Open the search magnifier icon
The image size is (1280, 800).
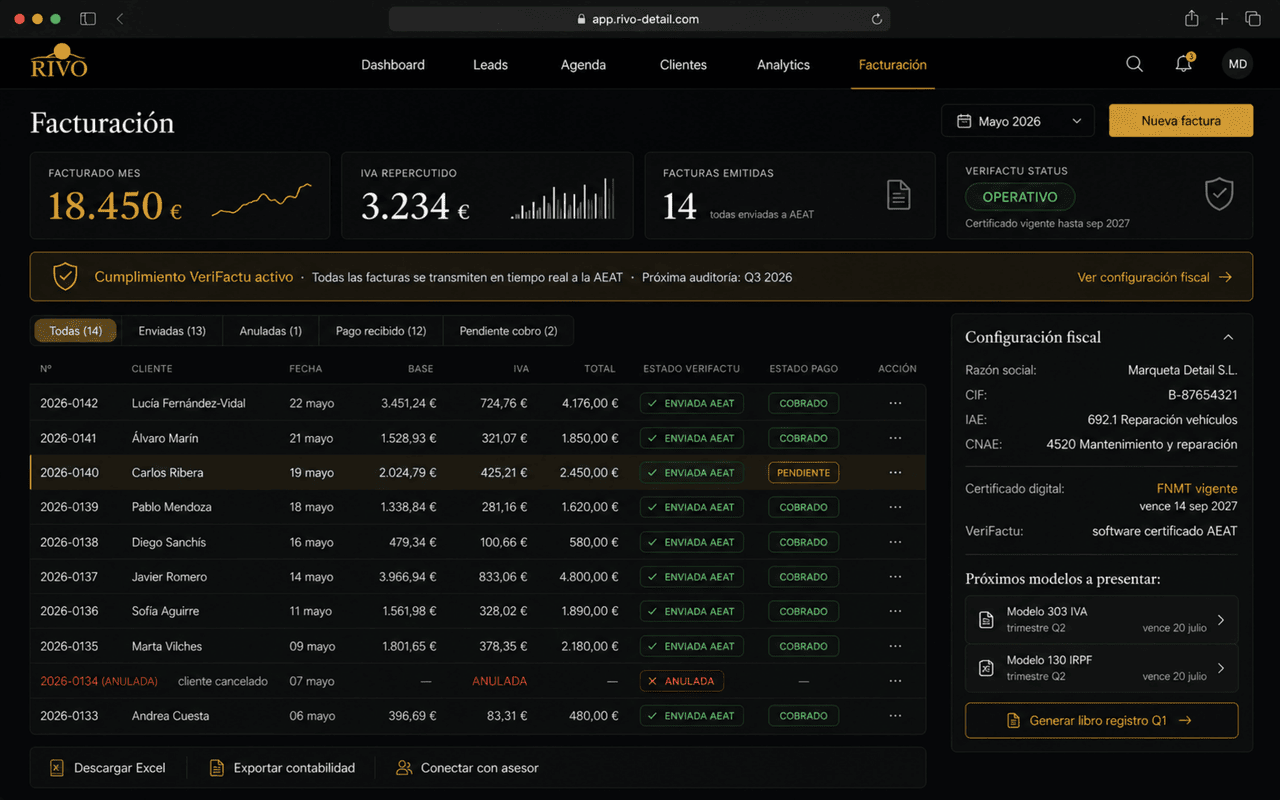click(x=1134, y=64)
